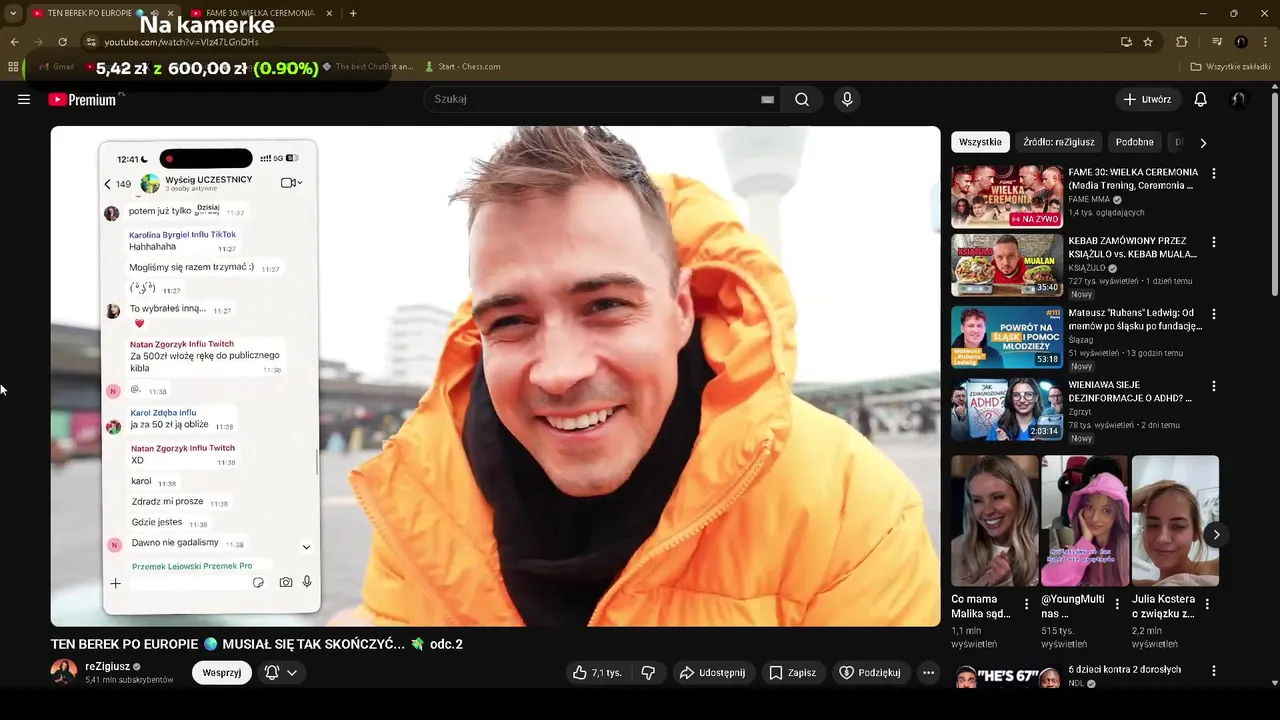The image size is (1280, 720).
Task: Like the video with thumbs up
Action: click(596, 673)
